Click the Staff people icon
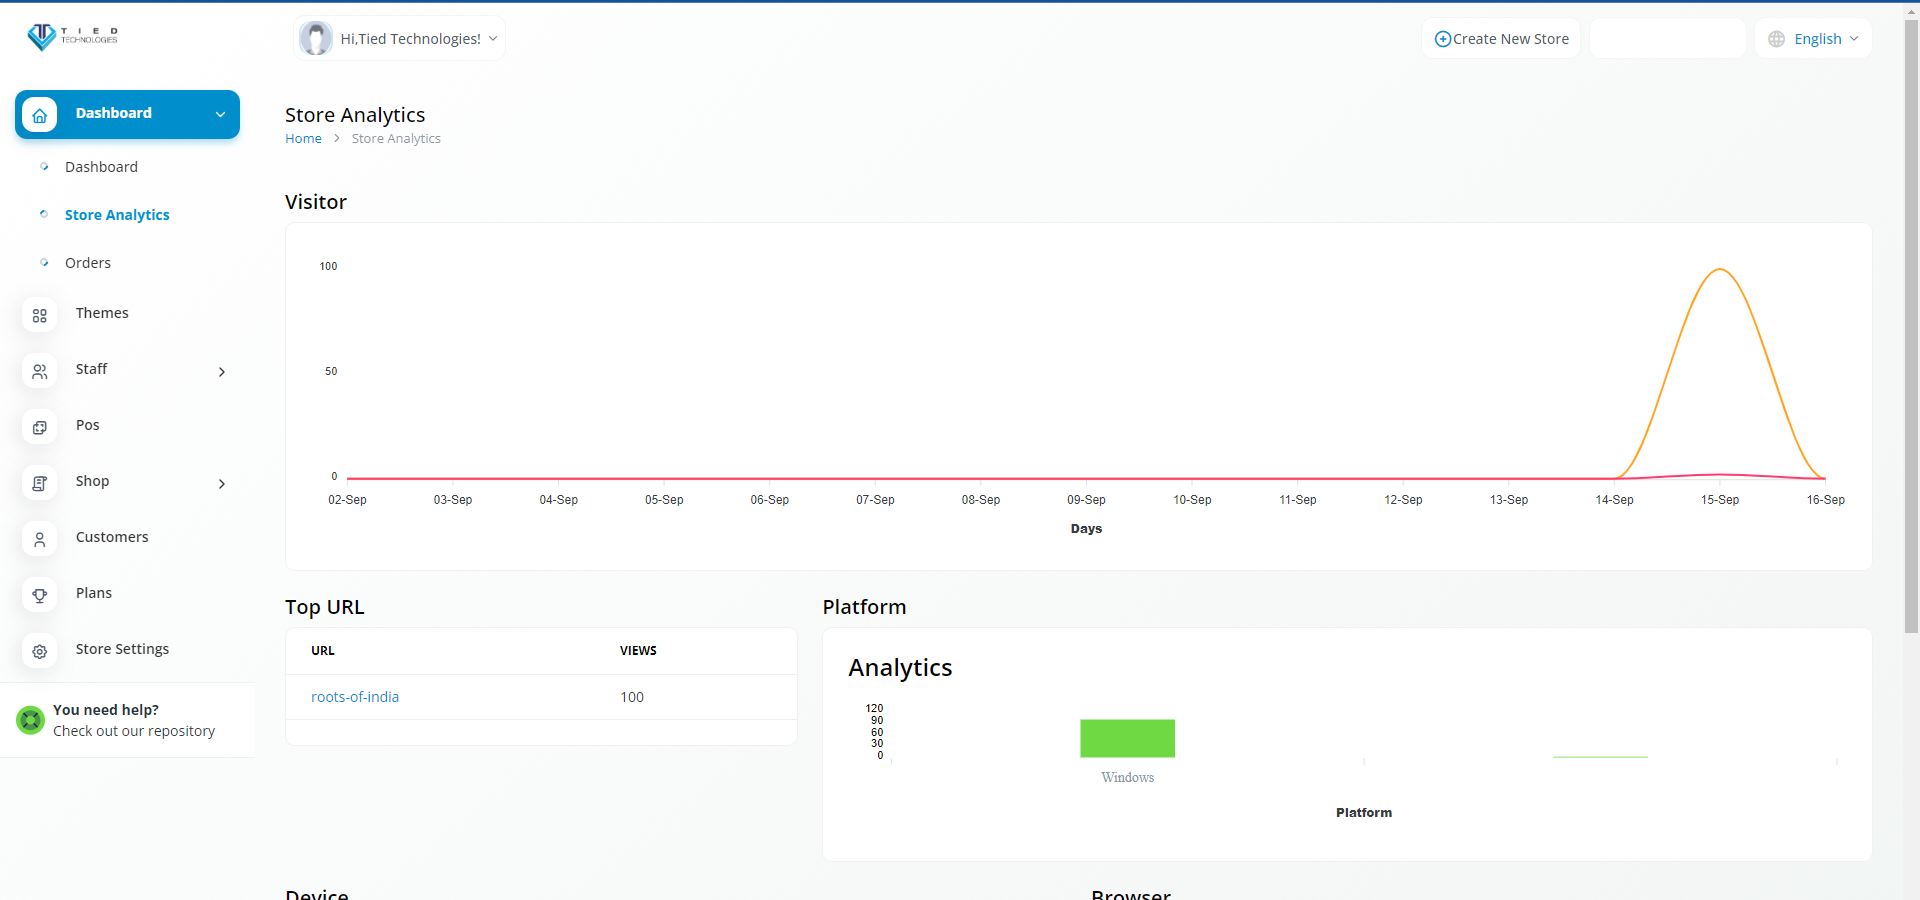 [x=40, y=371]
